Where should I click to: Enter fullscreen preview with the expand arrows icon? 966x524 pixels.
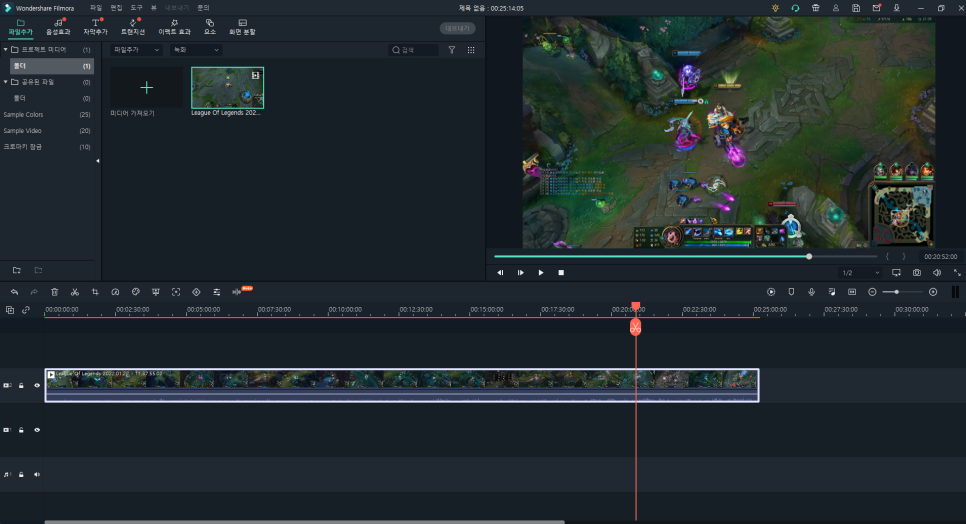957,272
